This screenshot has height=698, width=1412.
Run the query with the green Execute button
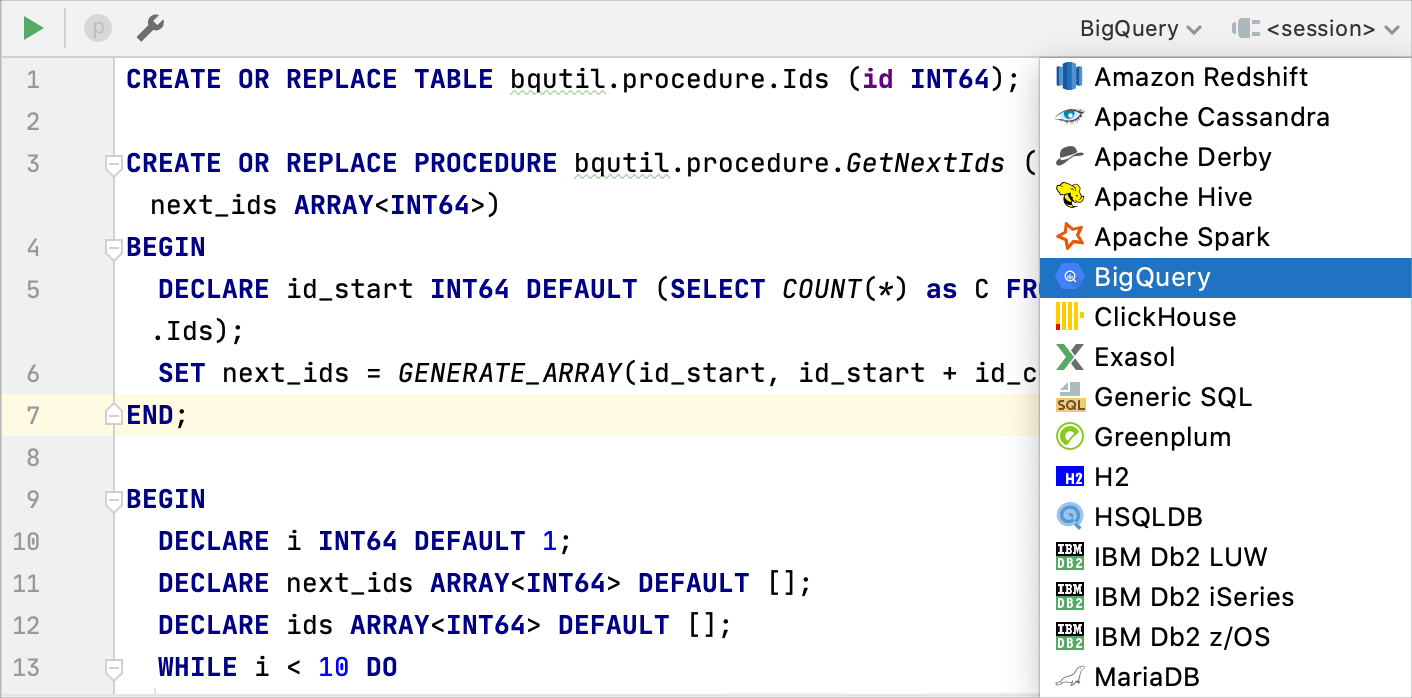34,28
